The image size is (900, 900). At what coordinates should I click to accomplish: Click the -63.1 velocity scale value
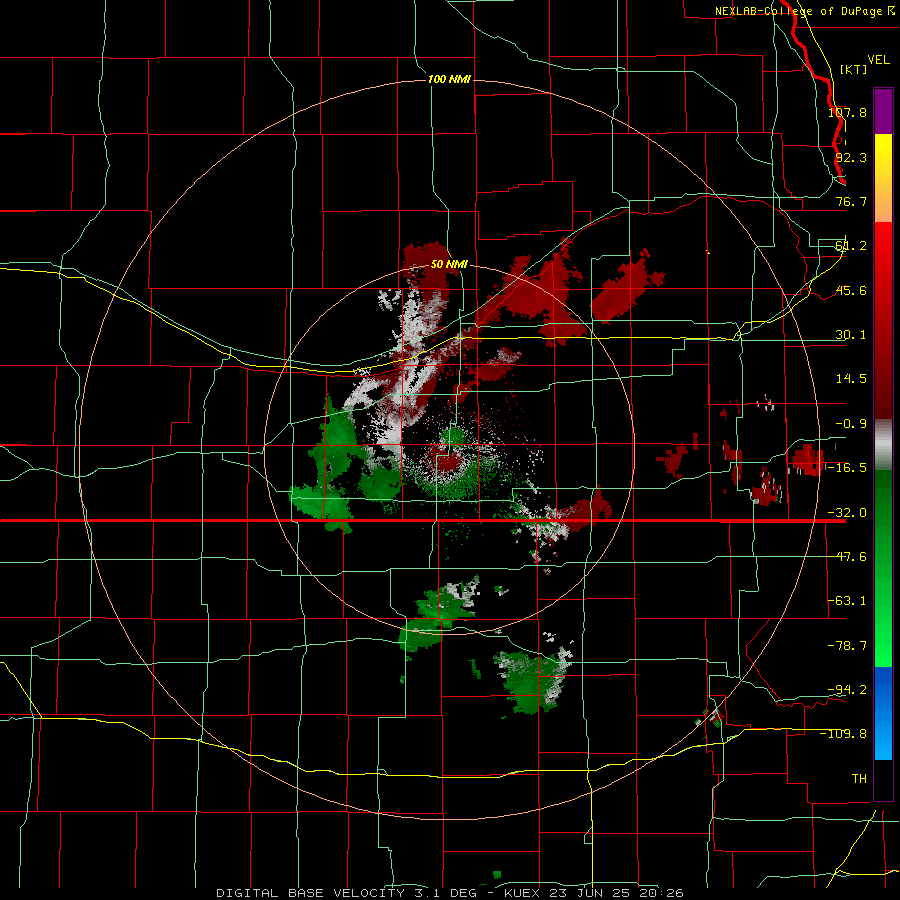[x=847, y=601]
